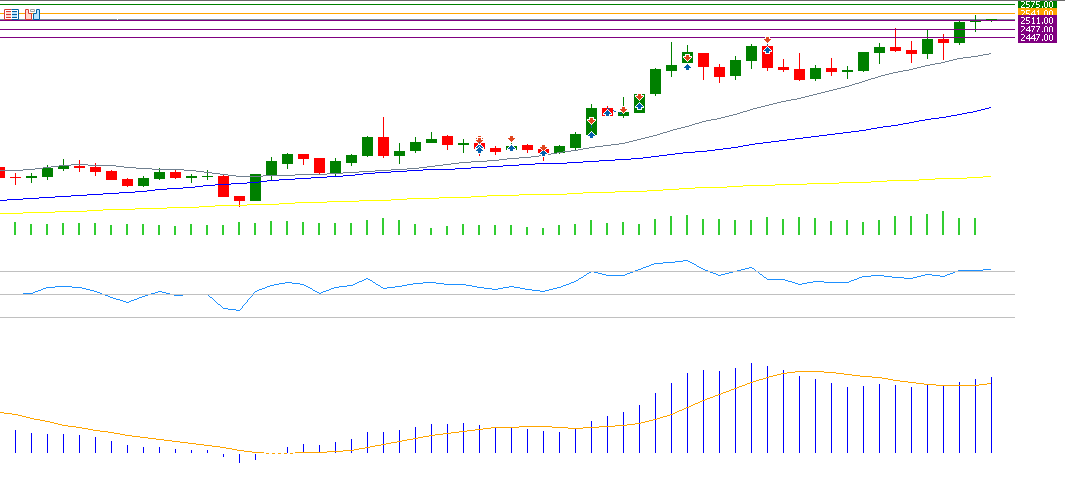Click the tallest green volume bar
The height and width of the screenshot is (492, 1065).
coord(943,223)
